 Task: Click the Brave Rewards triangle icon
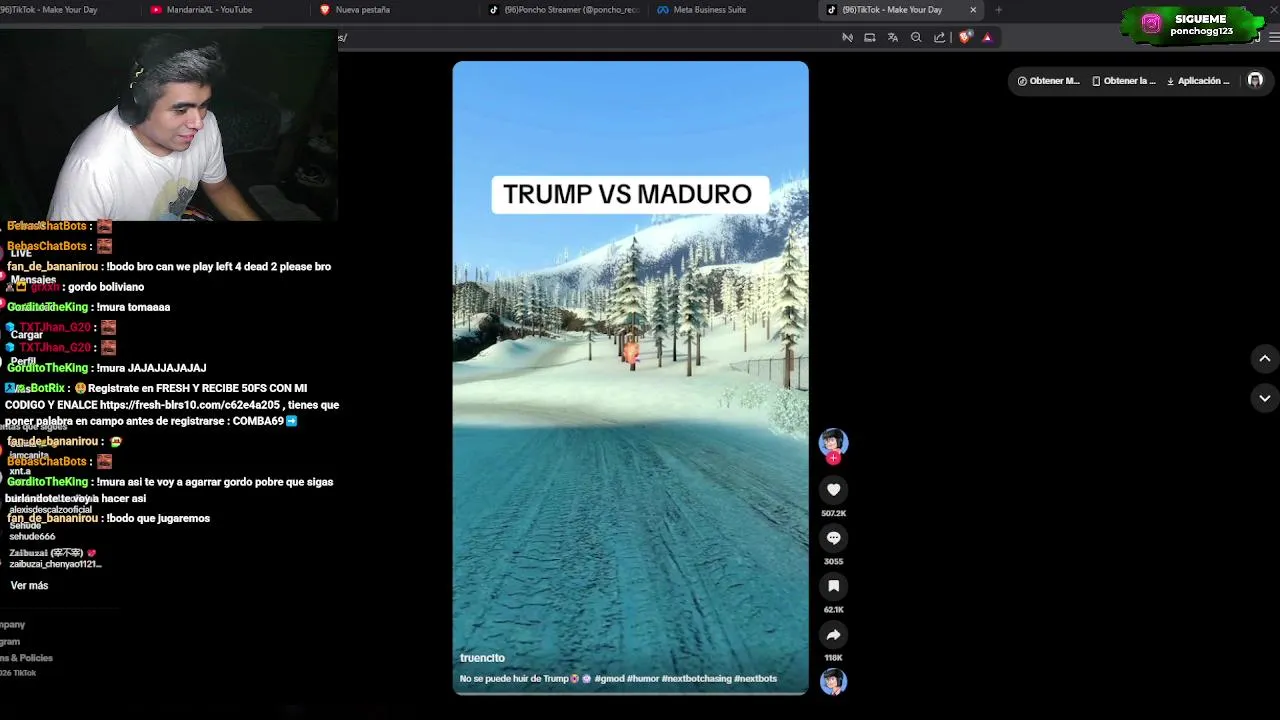987,37
